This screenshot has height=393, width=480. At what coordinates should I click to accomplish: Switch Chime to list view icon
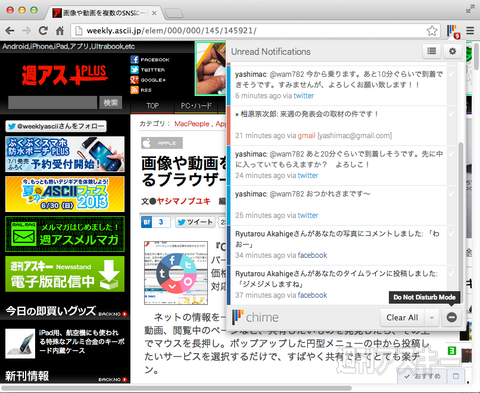pyautogui.click(x=432, y=51)
